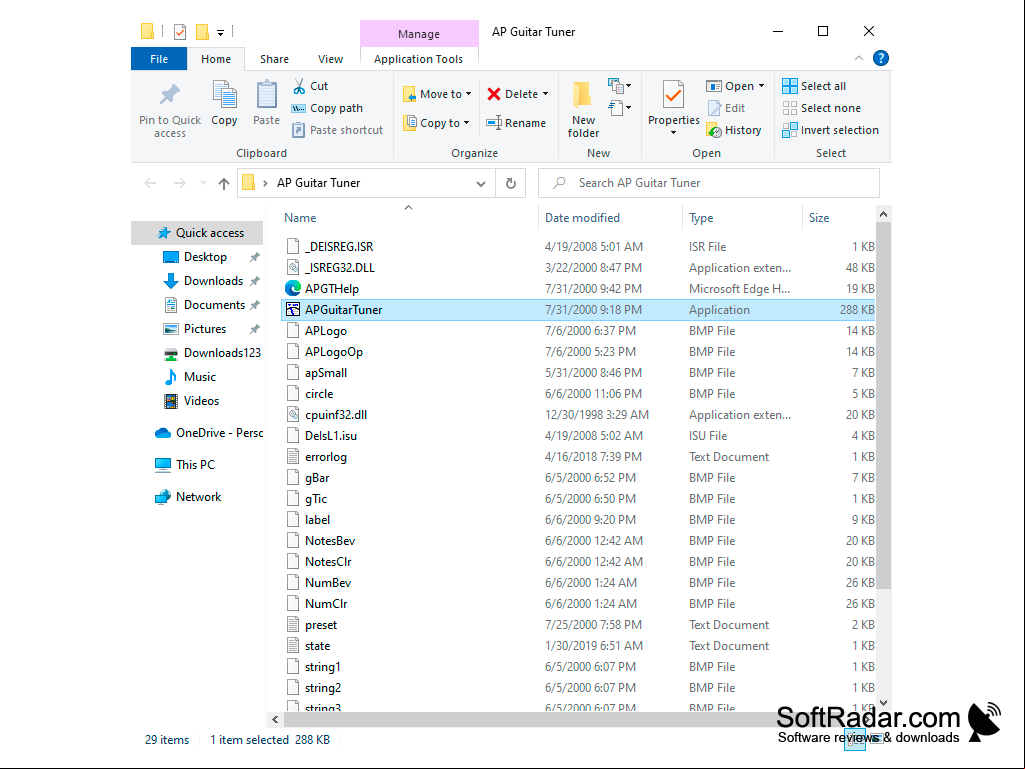
Task: Select the APGTHelp Edge file icon
Action: (x=293, y=288)
